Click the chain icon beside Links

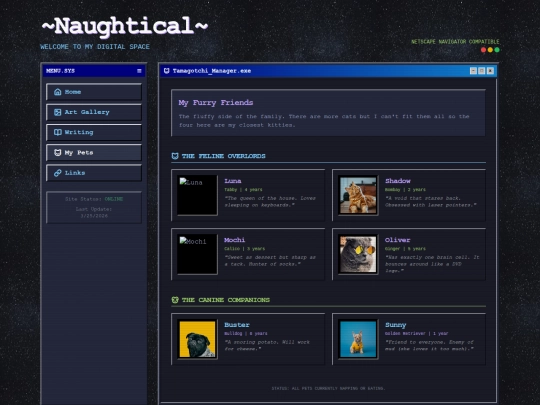coord(58,173)
